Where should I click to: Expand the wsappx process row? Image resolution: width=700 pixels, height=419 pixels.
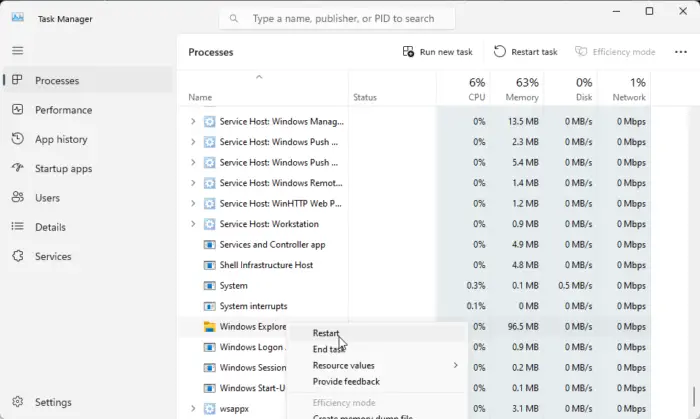(x=193, y=408)
